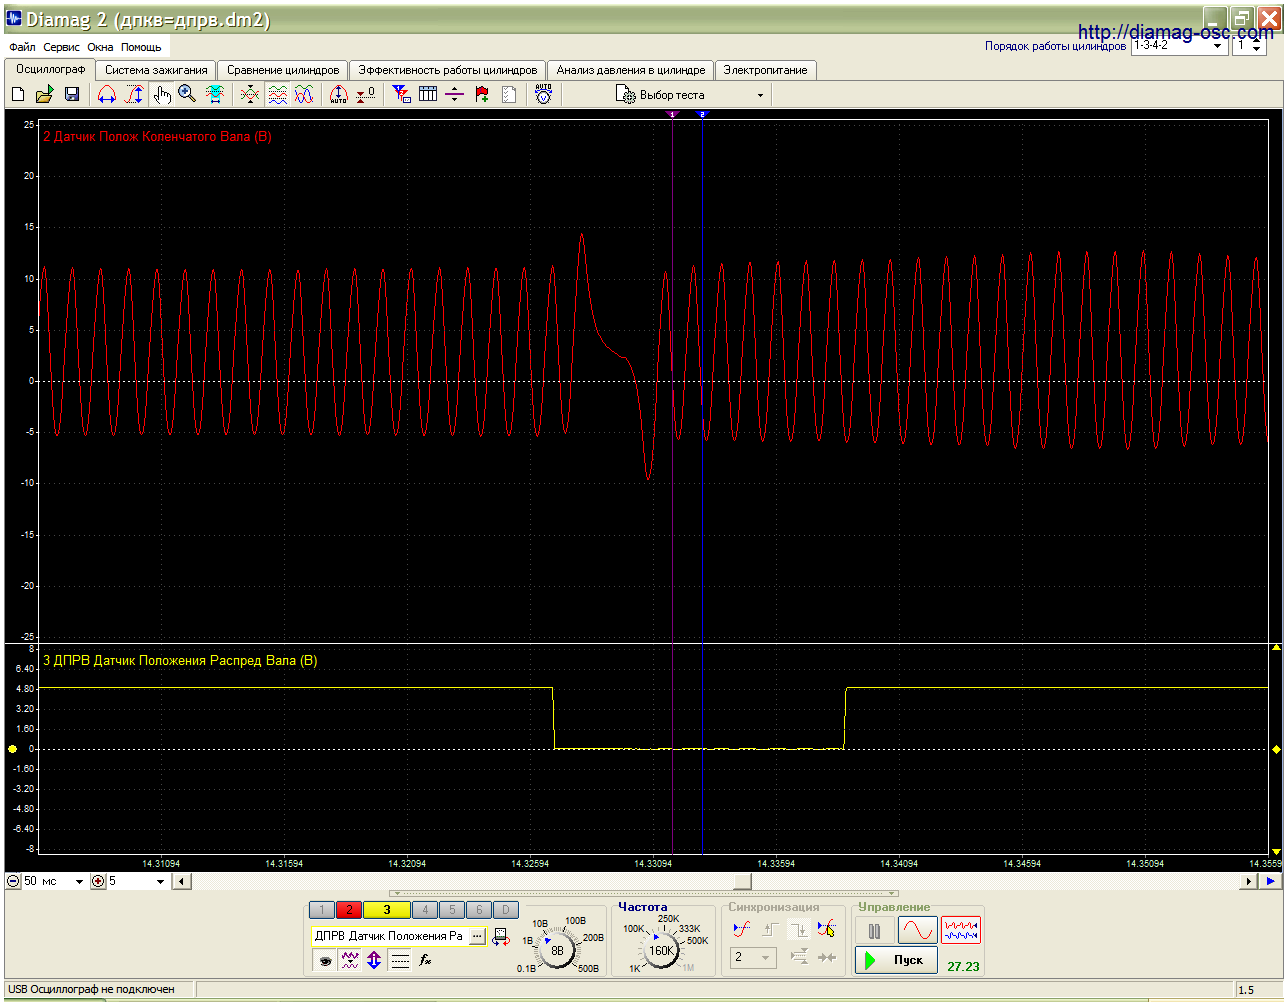Click the ДПРВ sensor name field
The width and height of the screenshot is (1288, 1002).
pyautogui.click(x=389, y=936)
